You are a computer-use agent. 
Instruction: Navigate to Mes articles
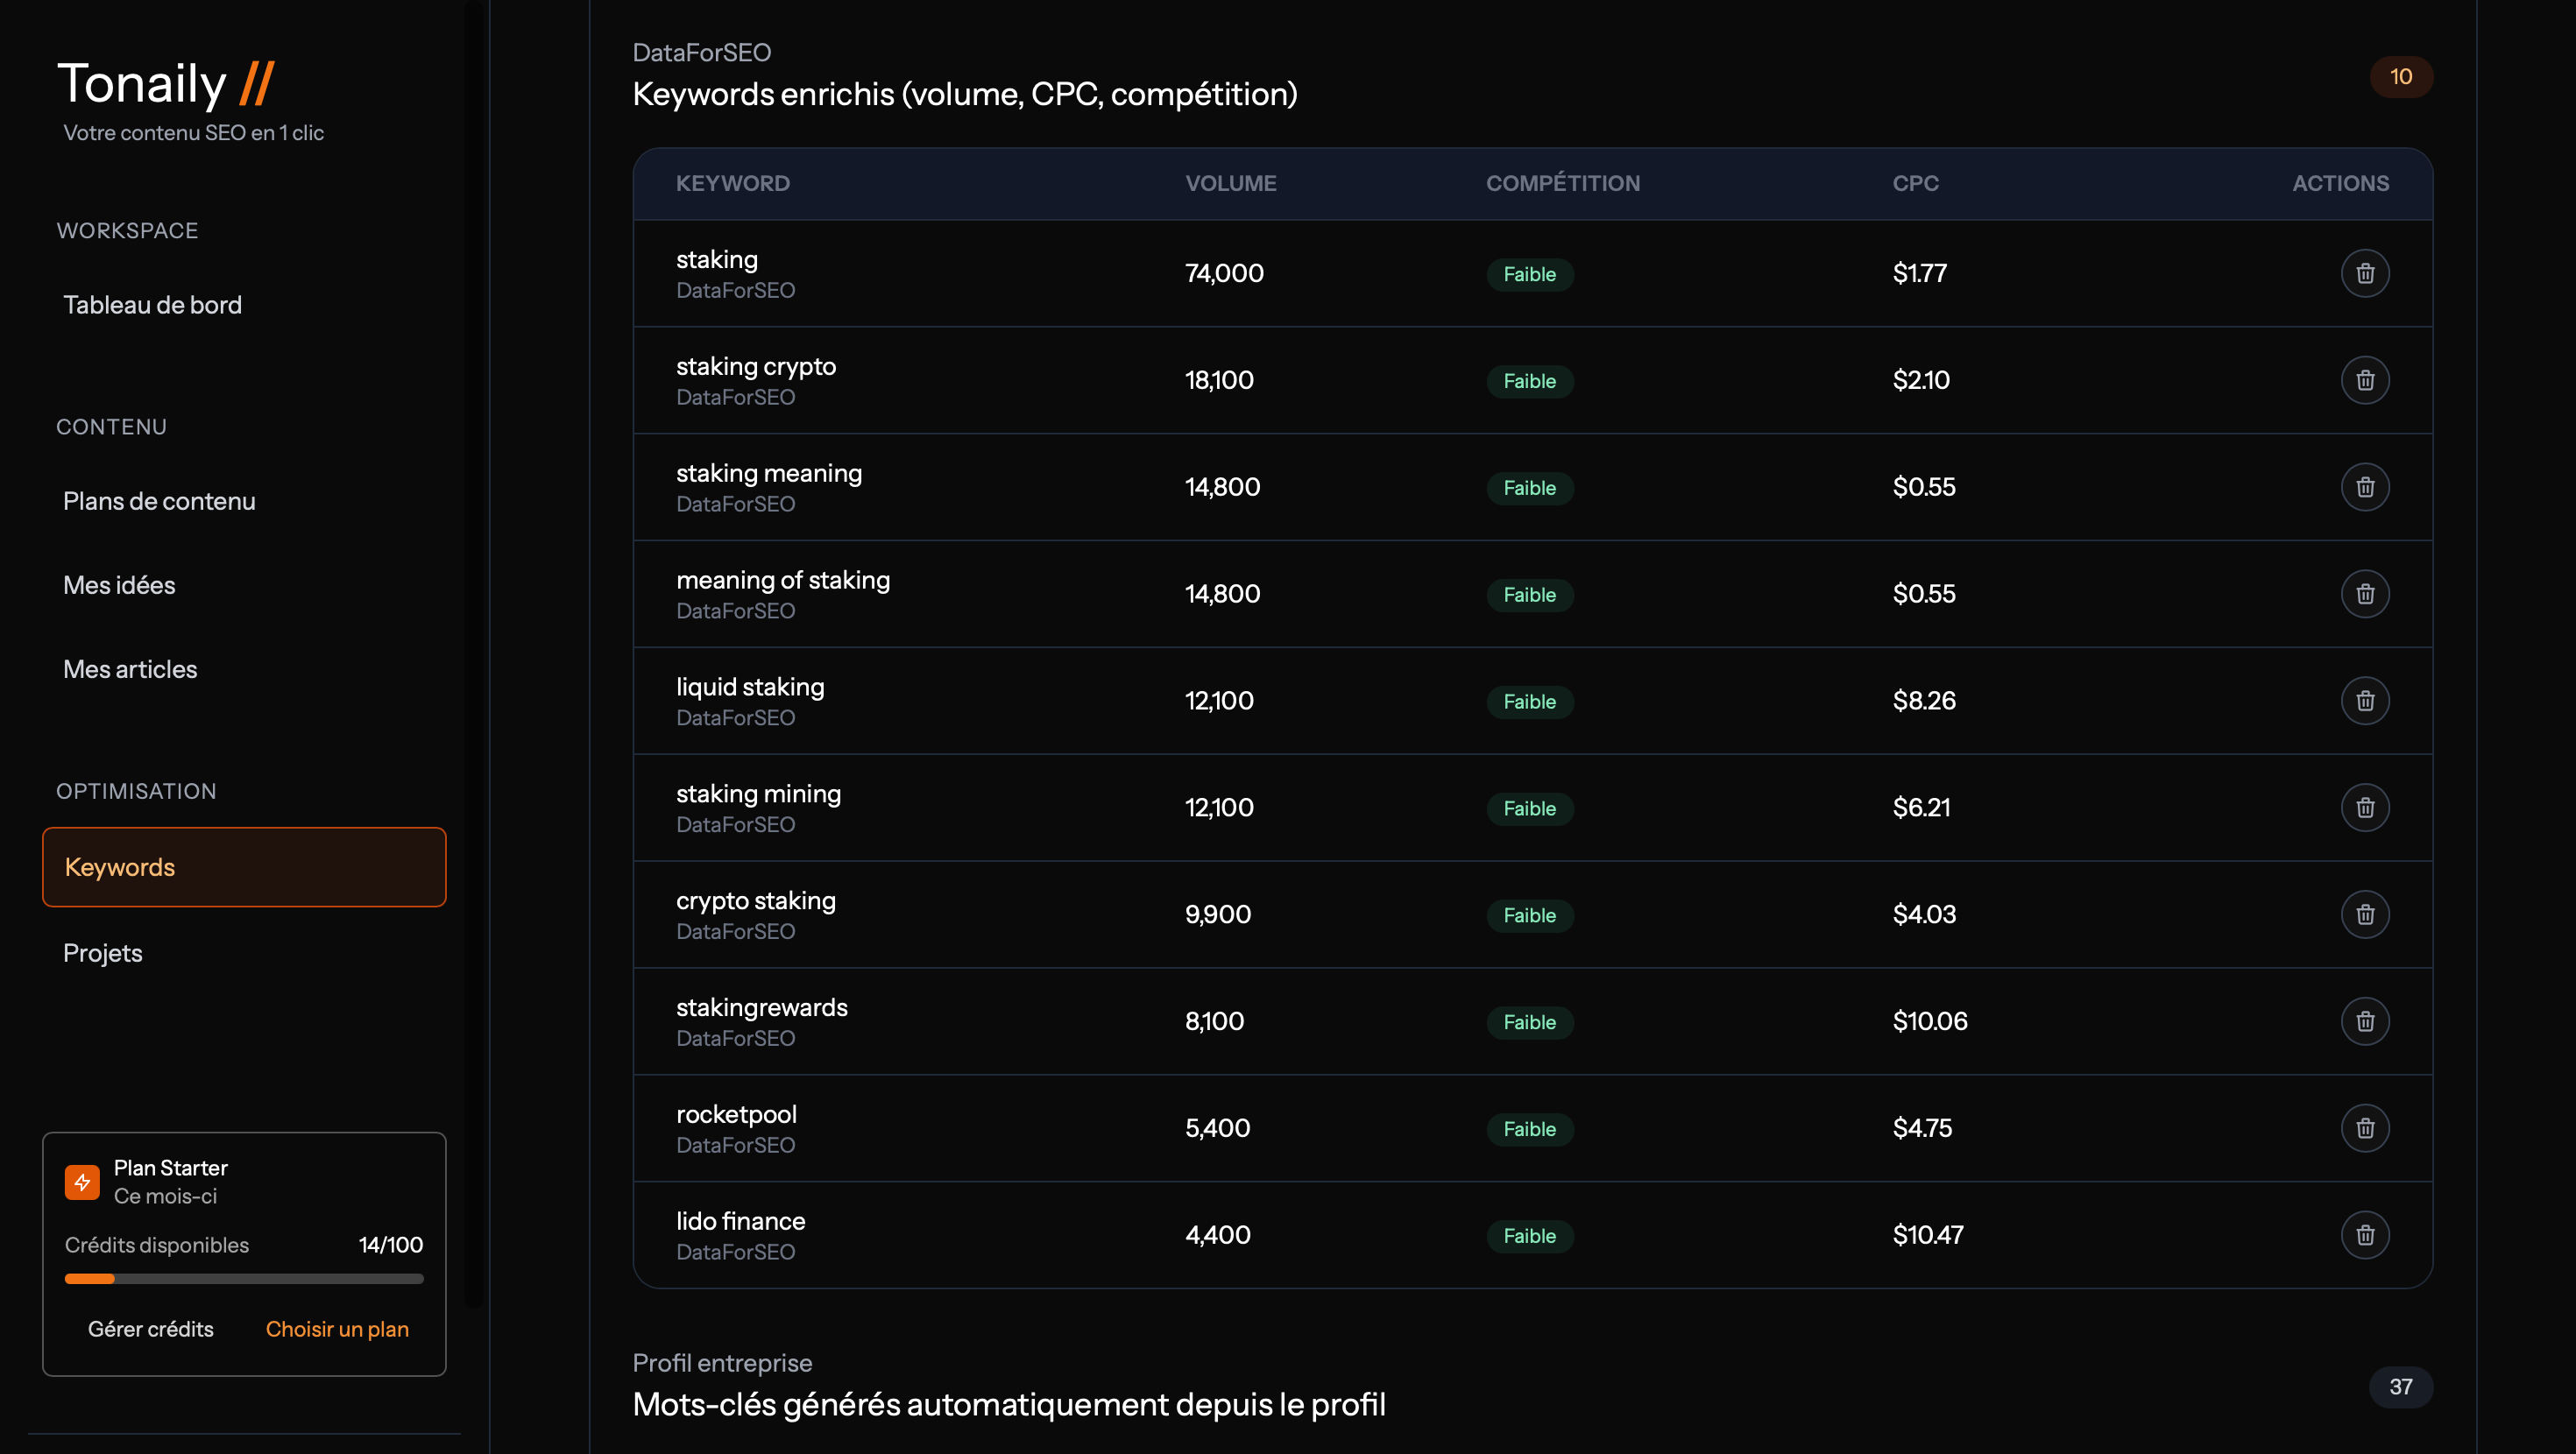pyautogui.click(x=130, y=669)
